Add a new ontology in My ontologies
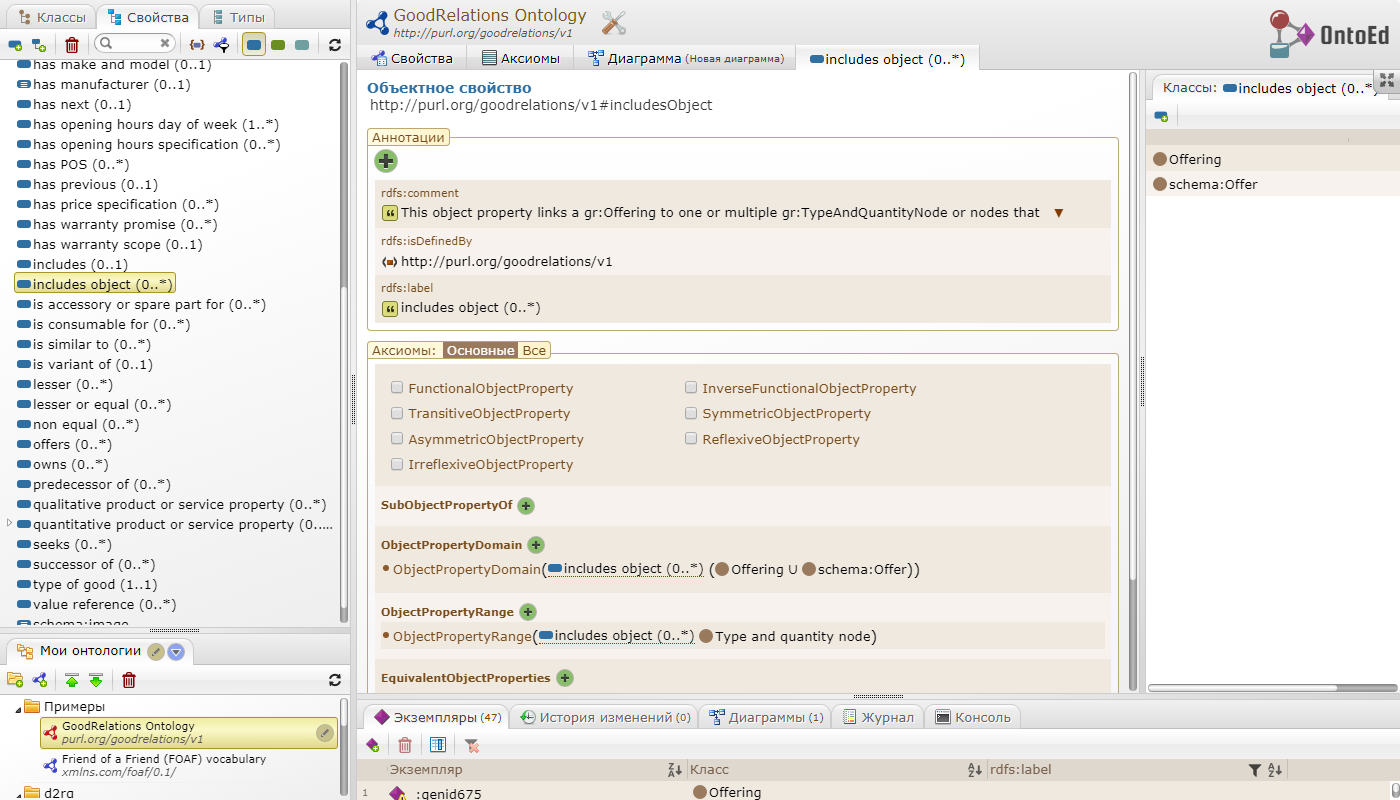The width and height of the screenshot is (1400, 800). (x=40, y=680)
